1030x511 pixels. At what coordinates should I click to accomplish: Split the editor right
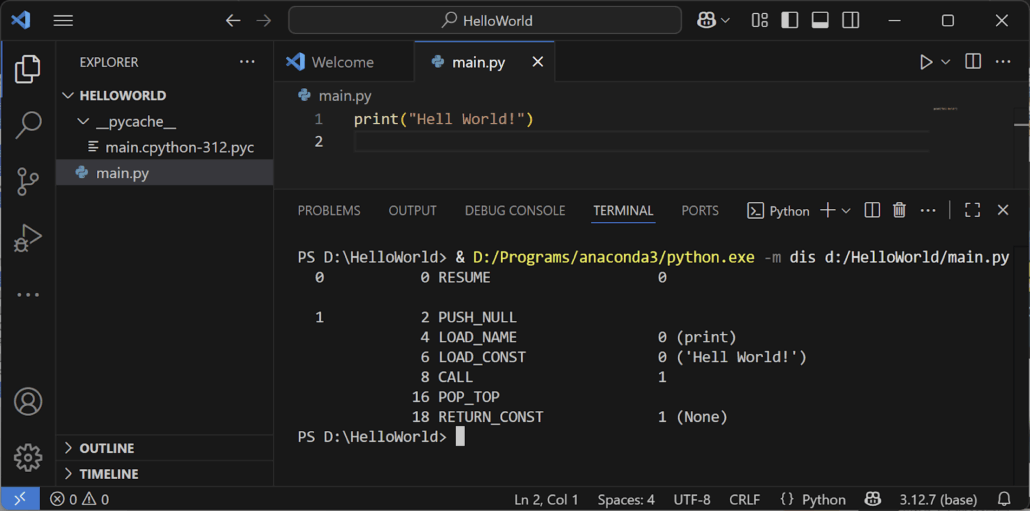point(973,62)
